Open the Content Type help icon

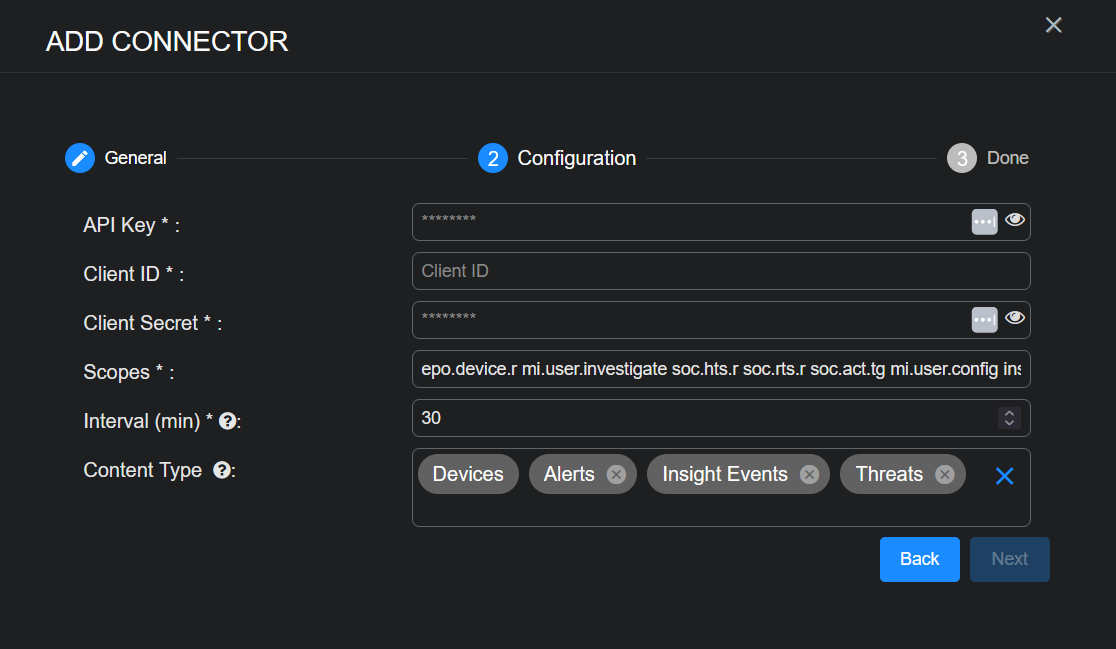pos(222,470)
